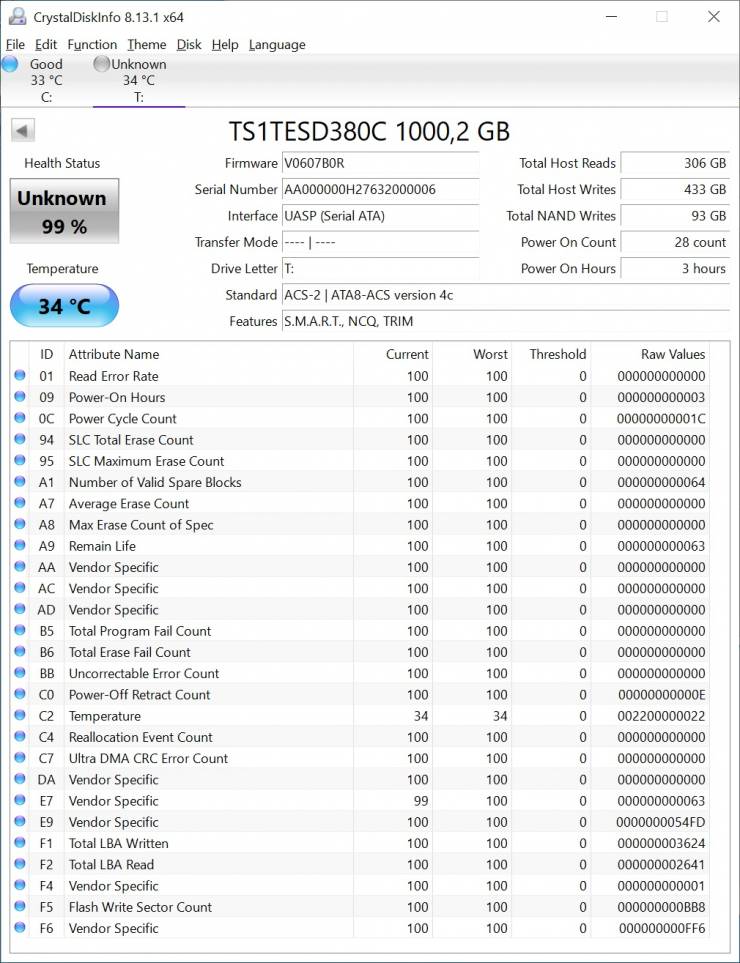Click the status dot of Total LBA Written
740x963 pixels.
(20, 842)
